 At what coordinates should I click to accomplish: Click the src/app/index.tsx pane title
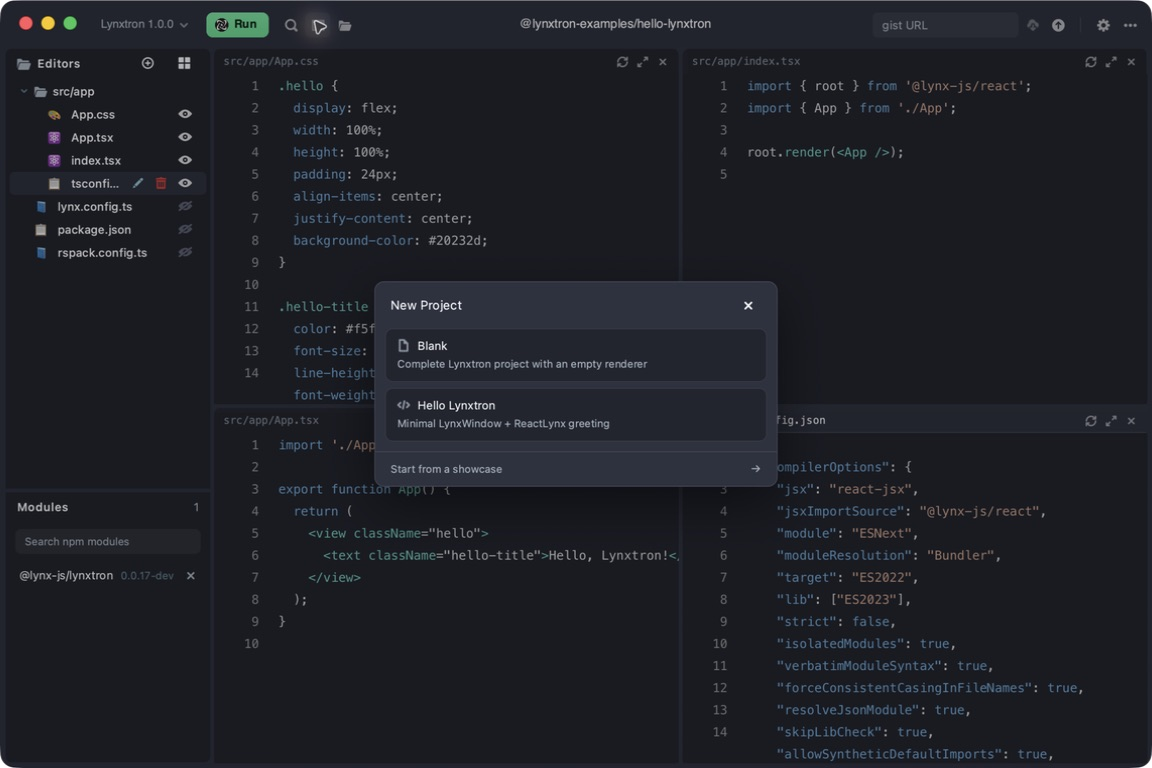[746, 61]
